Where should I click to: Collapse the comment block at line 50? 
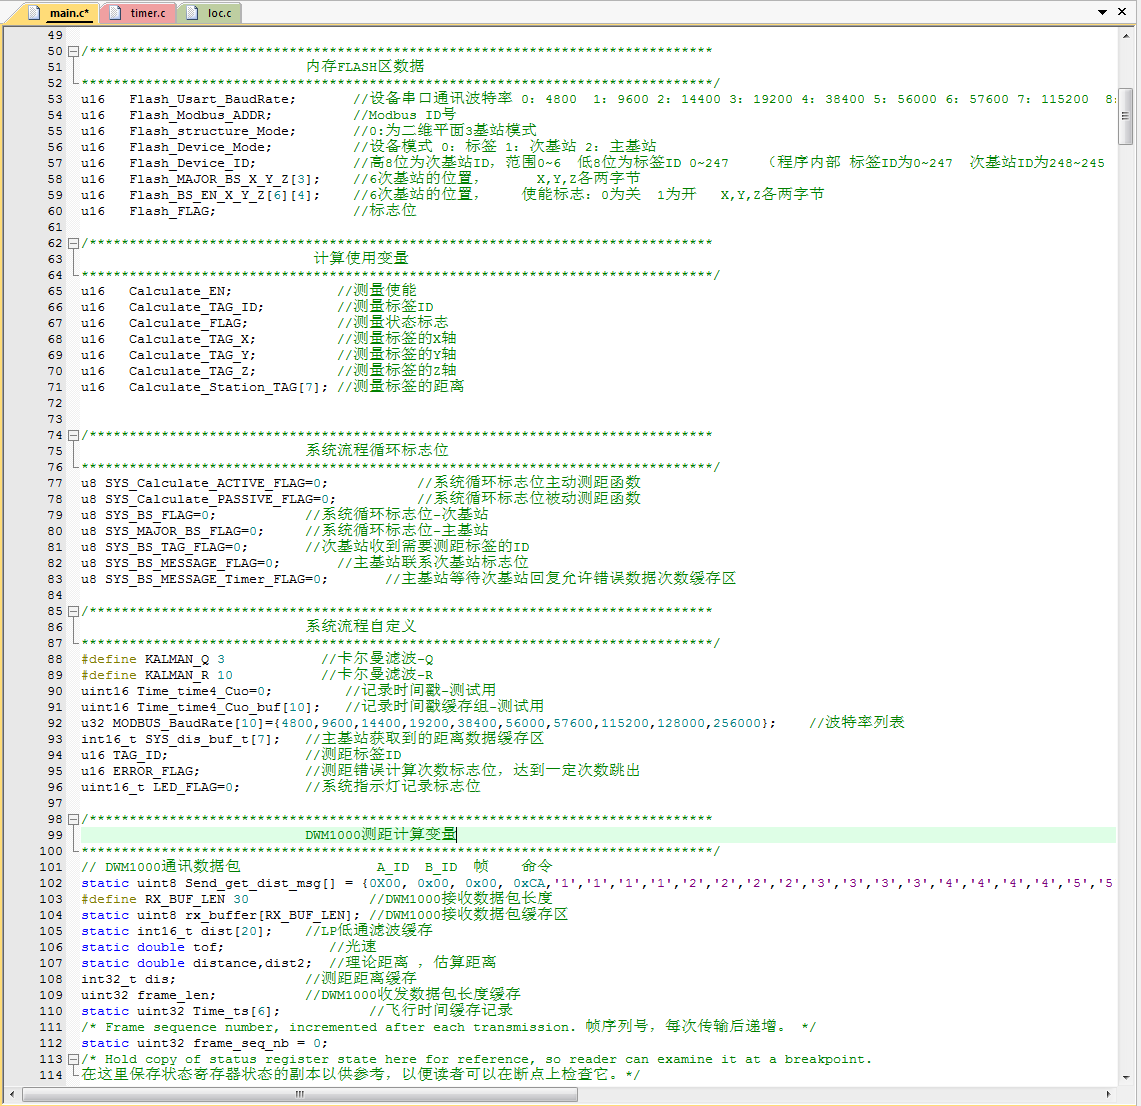tap(73, 51)
